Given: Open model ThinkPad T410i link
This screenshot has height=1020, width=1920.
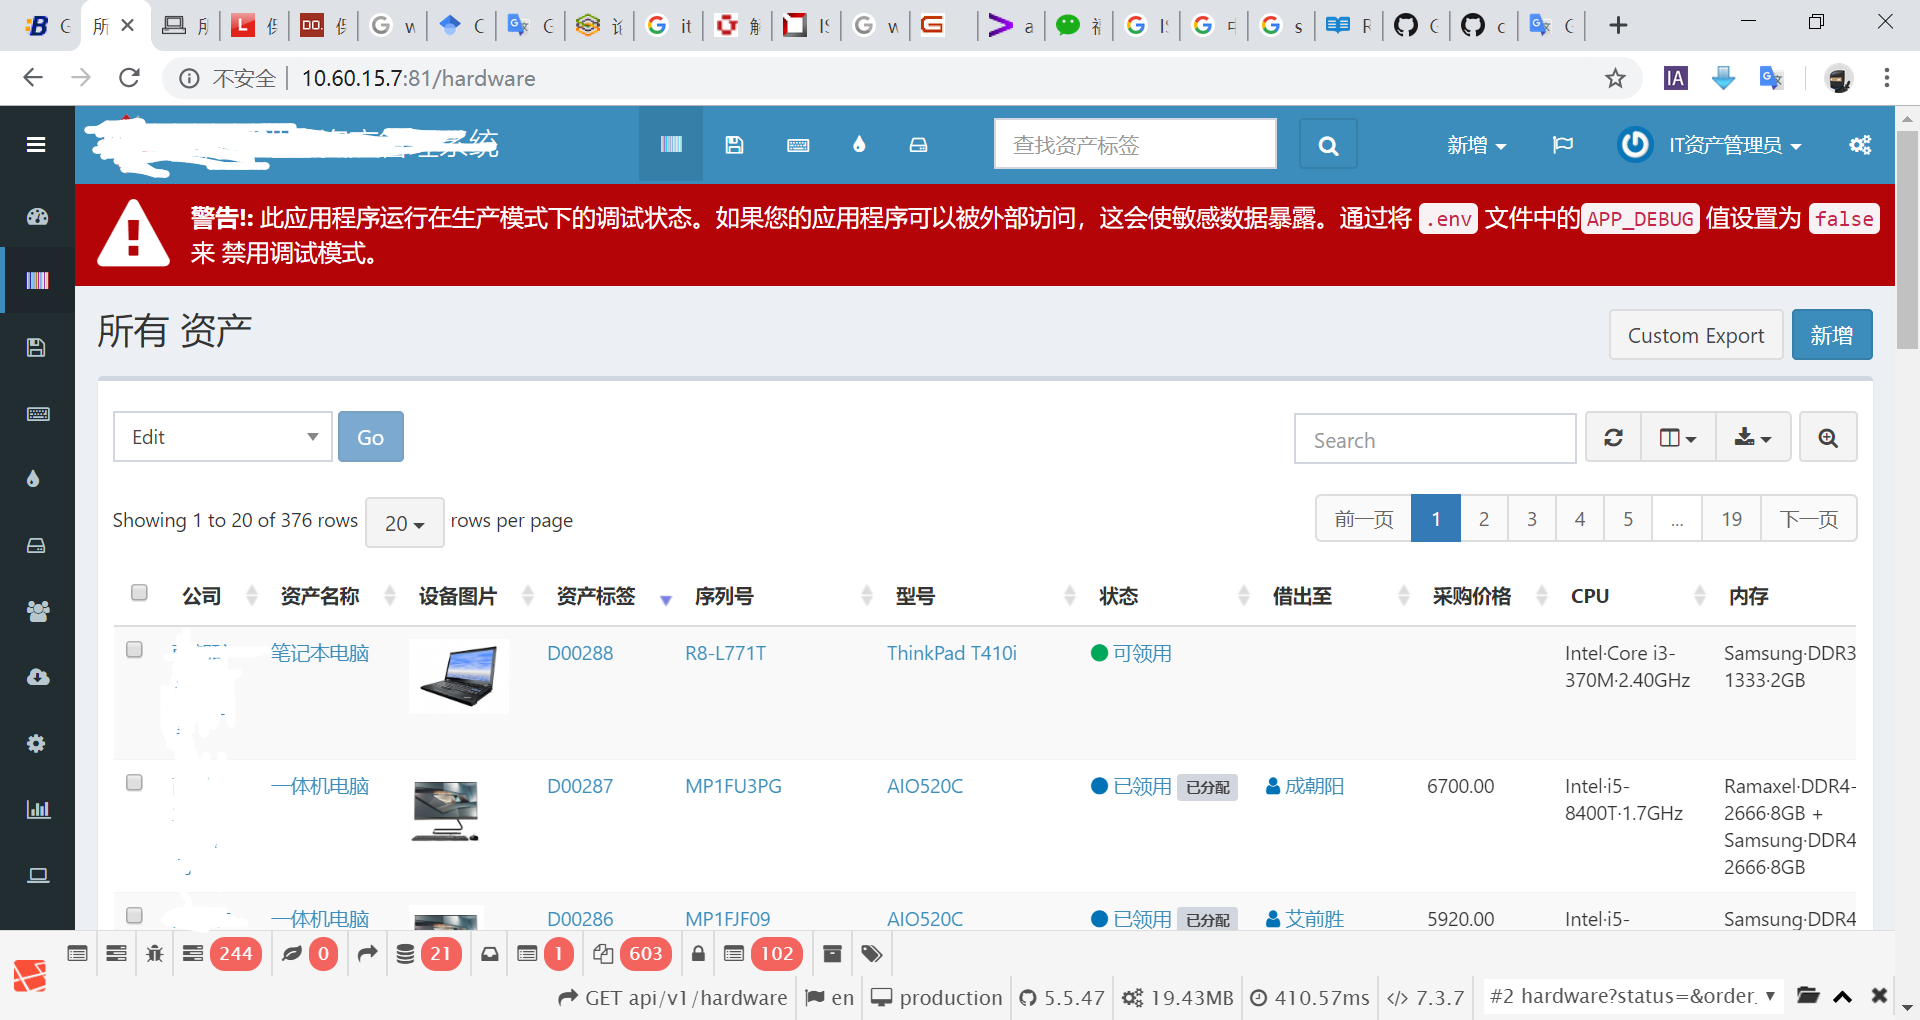Looking at the screenshot, I should (x=952, y=653).
